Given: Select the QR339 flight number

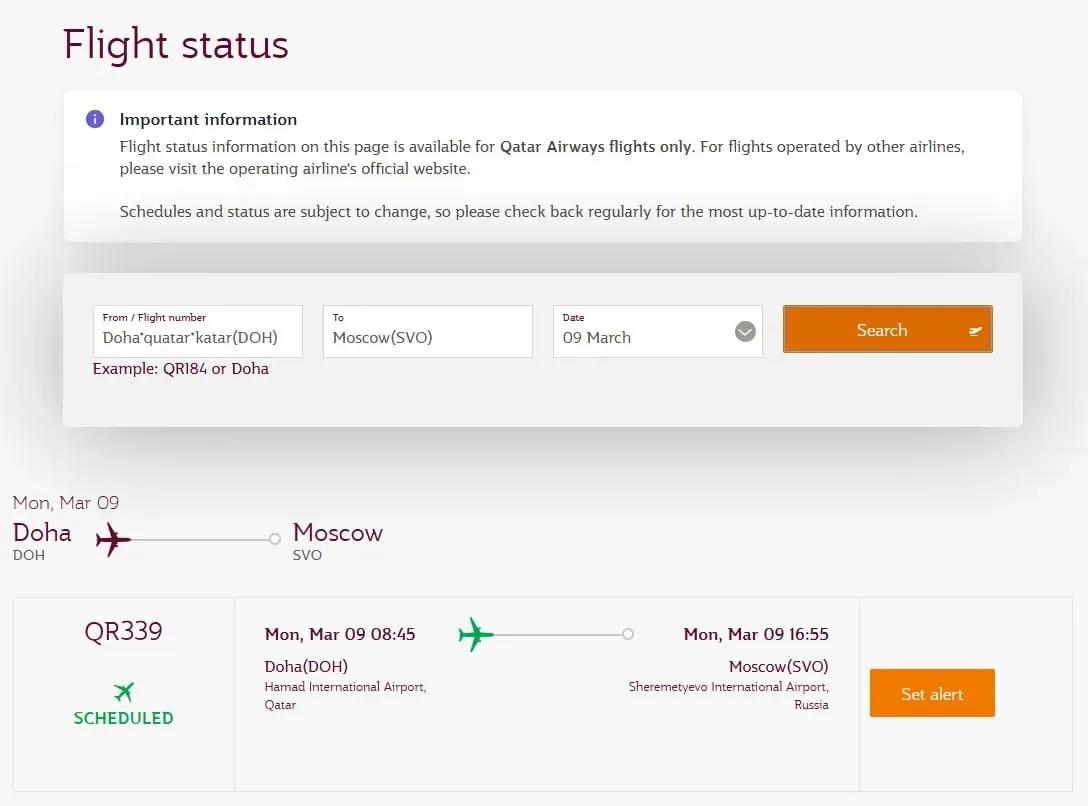Looking at the screenshot, I should point(123,631).
